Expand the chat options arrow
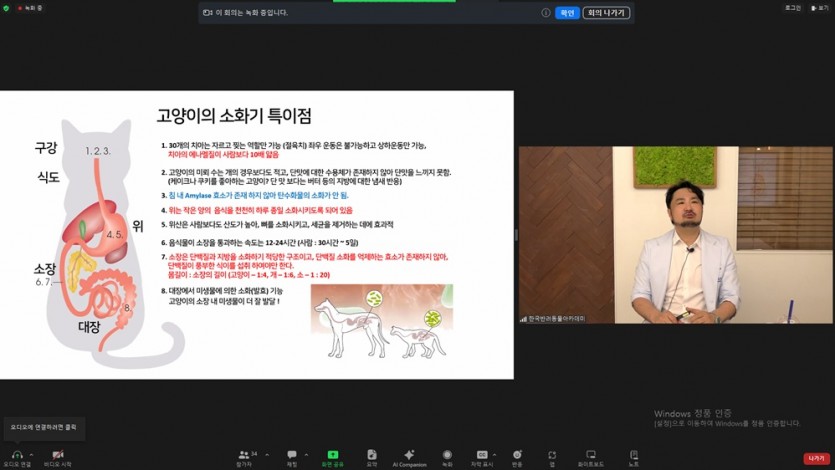 click(x=306, y=455)
